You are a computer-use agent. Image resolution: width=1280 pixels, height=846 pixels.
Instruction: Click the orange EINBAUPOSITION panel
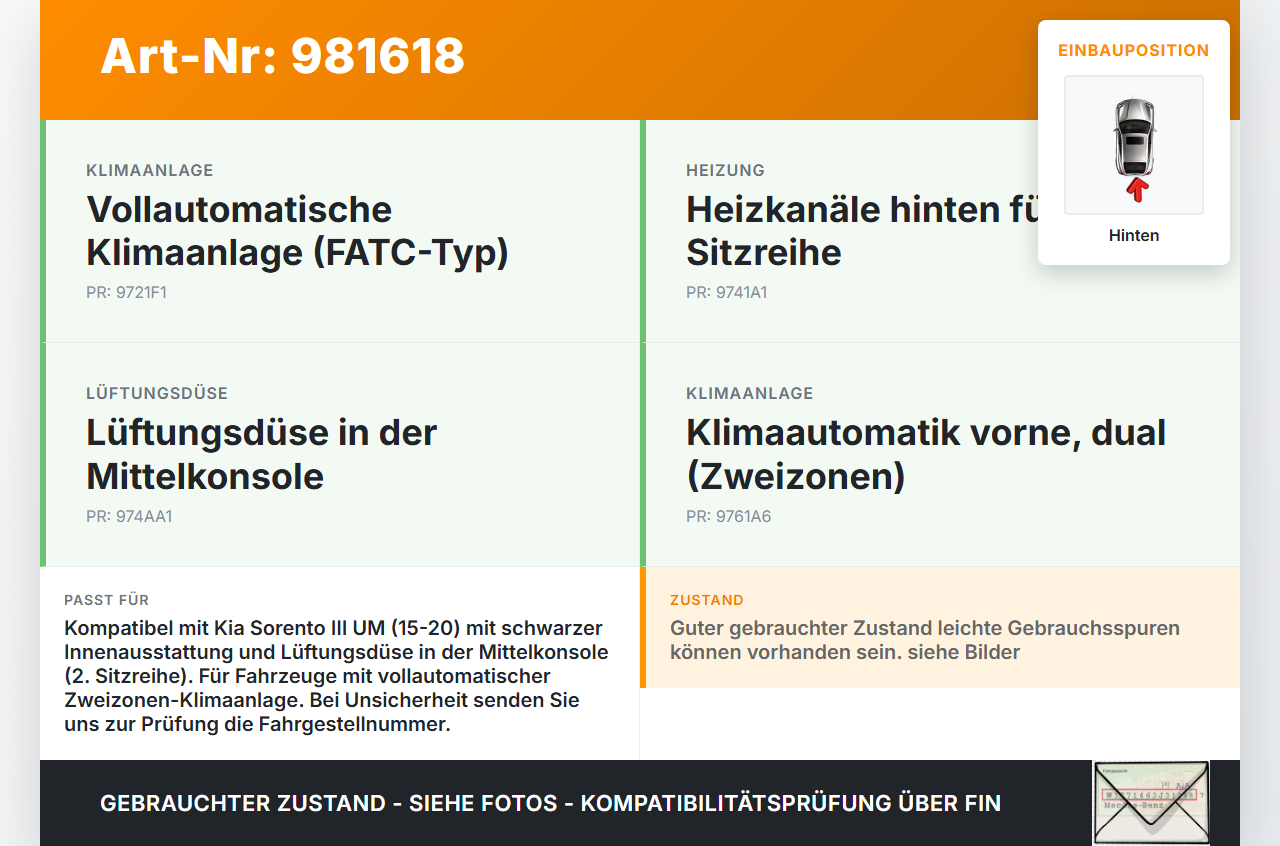[x=1133, y=49]
